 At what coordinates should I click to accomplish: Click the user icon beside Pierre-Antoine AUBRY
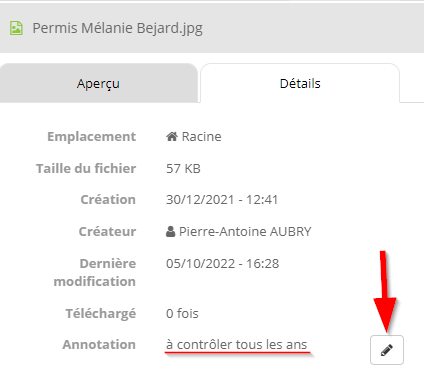point(170,231)
